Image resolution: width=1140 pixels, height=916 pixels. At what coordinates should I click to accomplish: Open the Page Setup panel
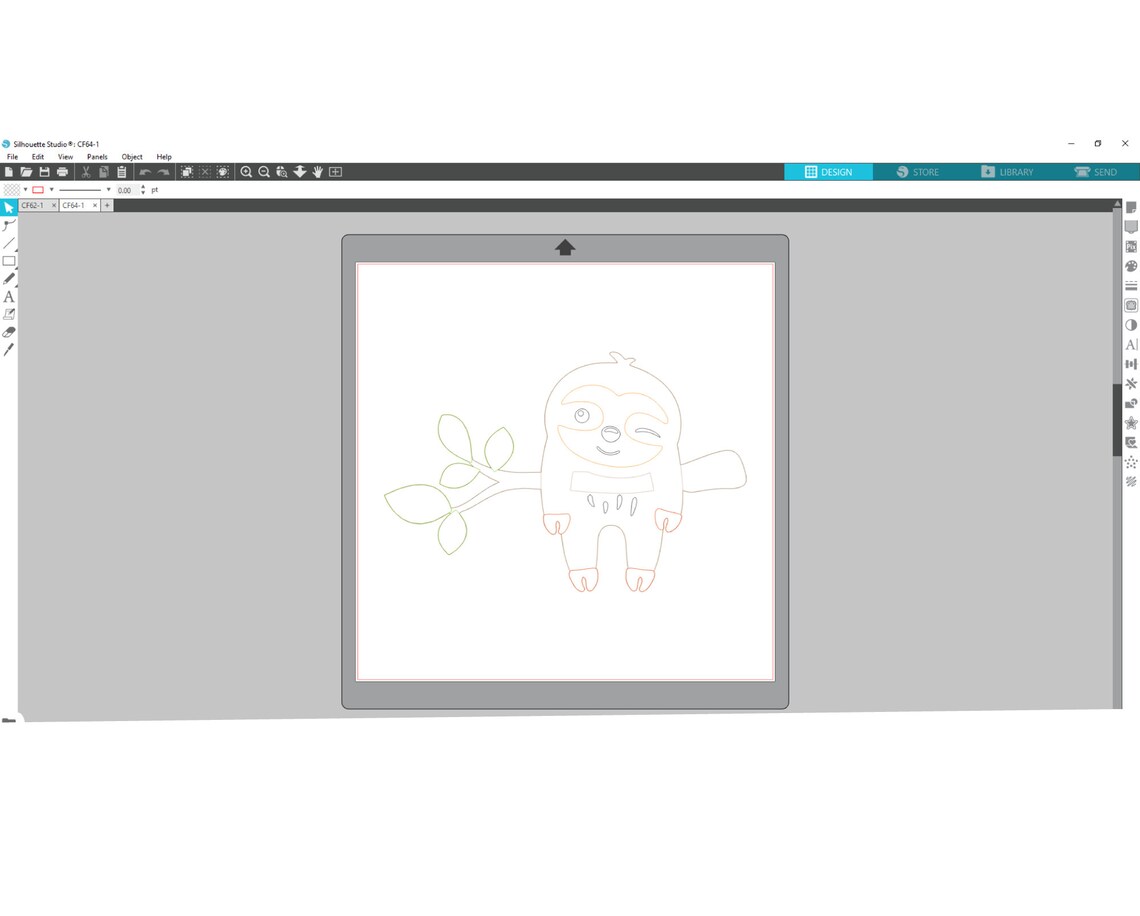pos(1131,207)
